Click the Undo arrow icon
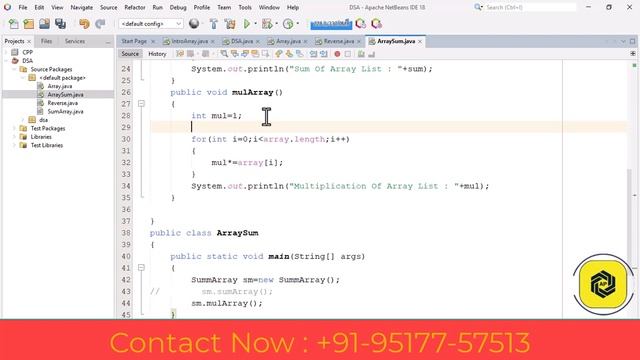 click(x=84, y=24)
